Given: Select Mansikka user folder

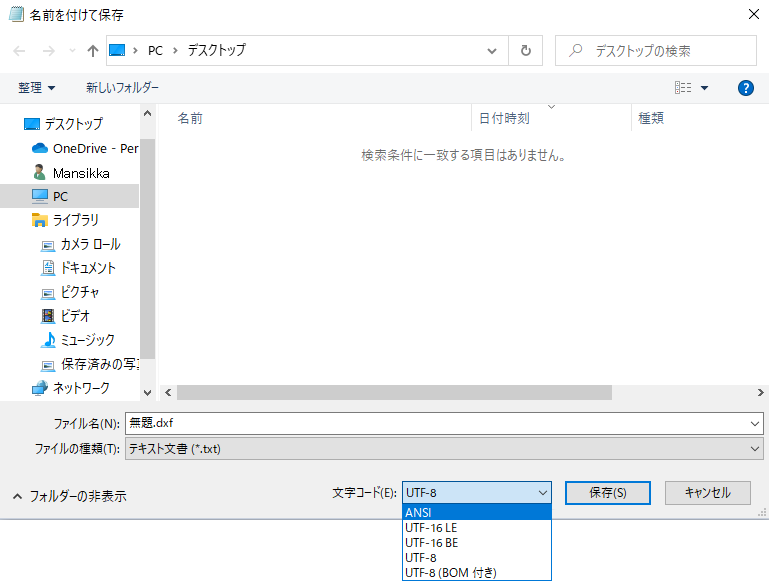Looking at the screenshot, I should pos(72,173).
